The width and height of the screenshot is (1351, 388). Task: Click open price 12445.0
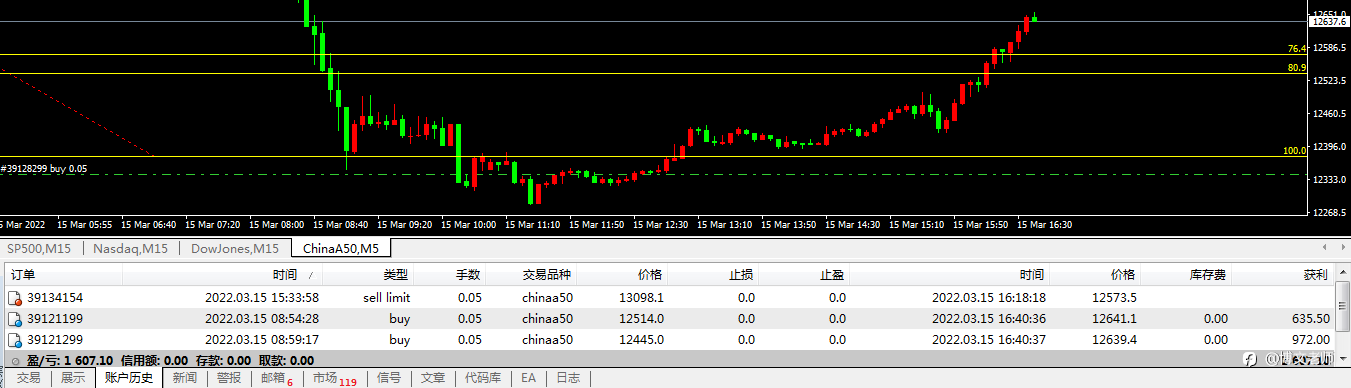coord(642,341)
